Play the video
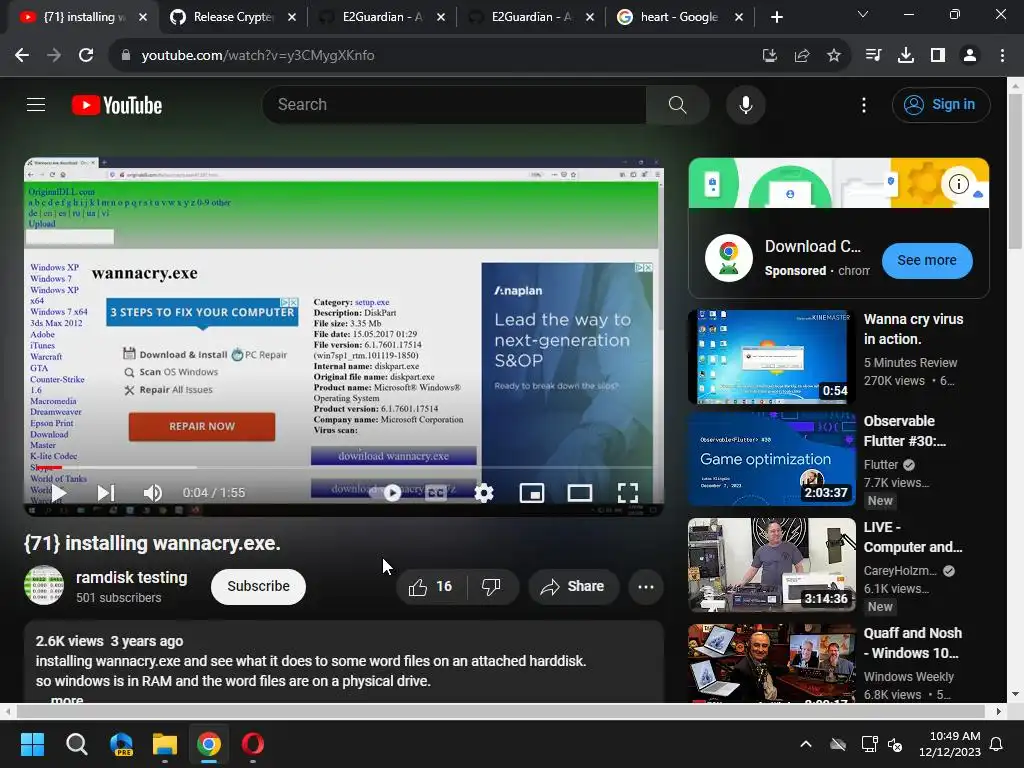1024x768 pixels. coord(59,492)
